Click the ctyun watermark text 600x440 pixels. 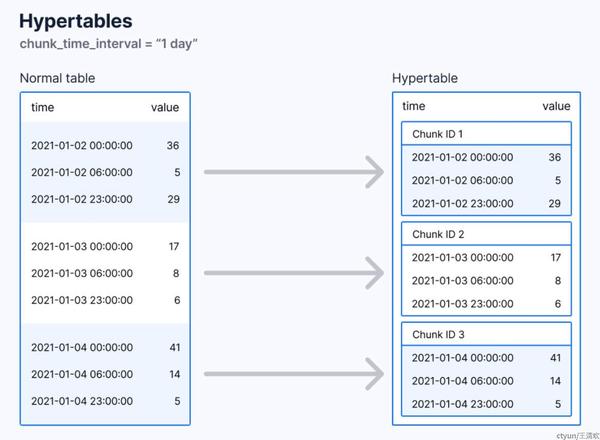[575, 434]
